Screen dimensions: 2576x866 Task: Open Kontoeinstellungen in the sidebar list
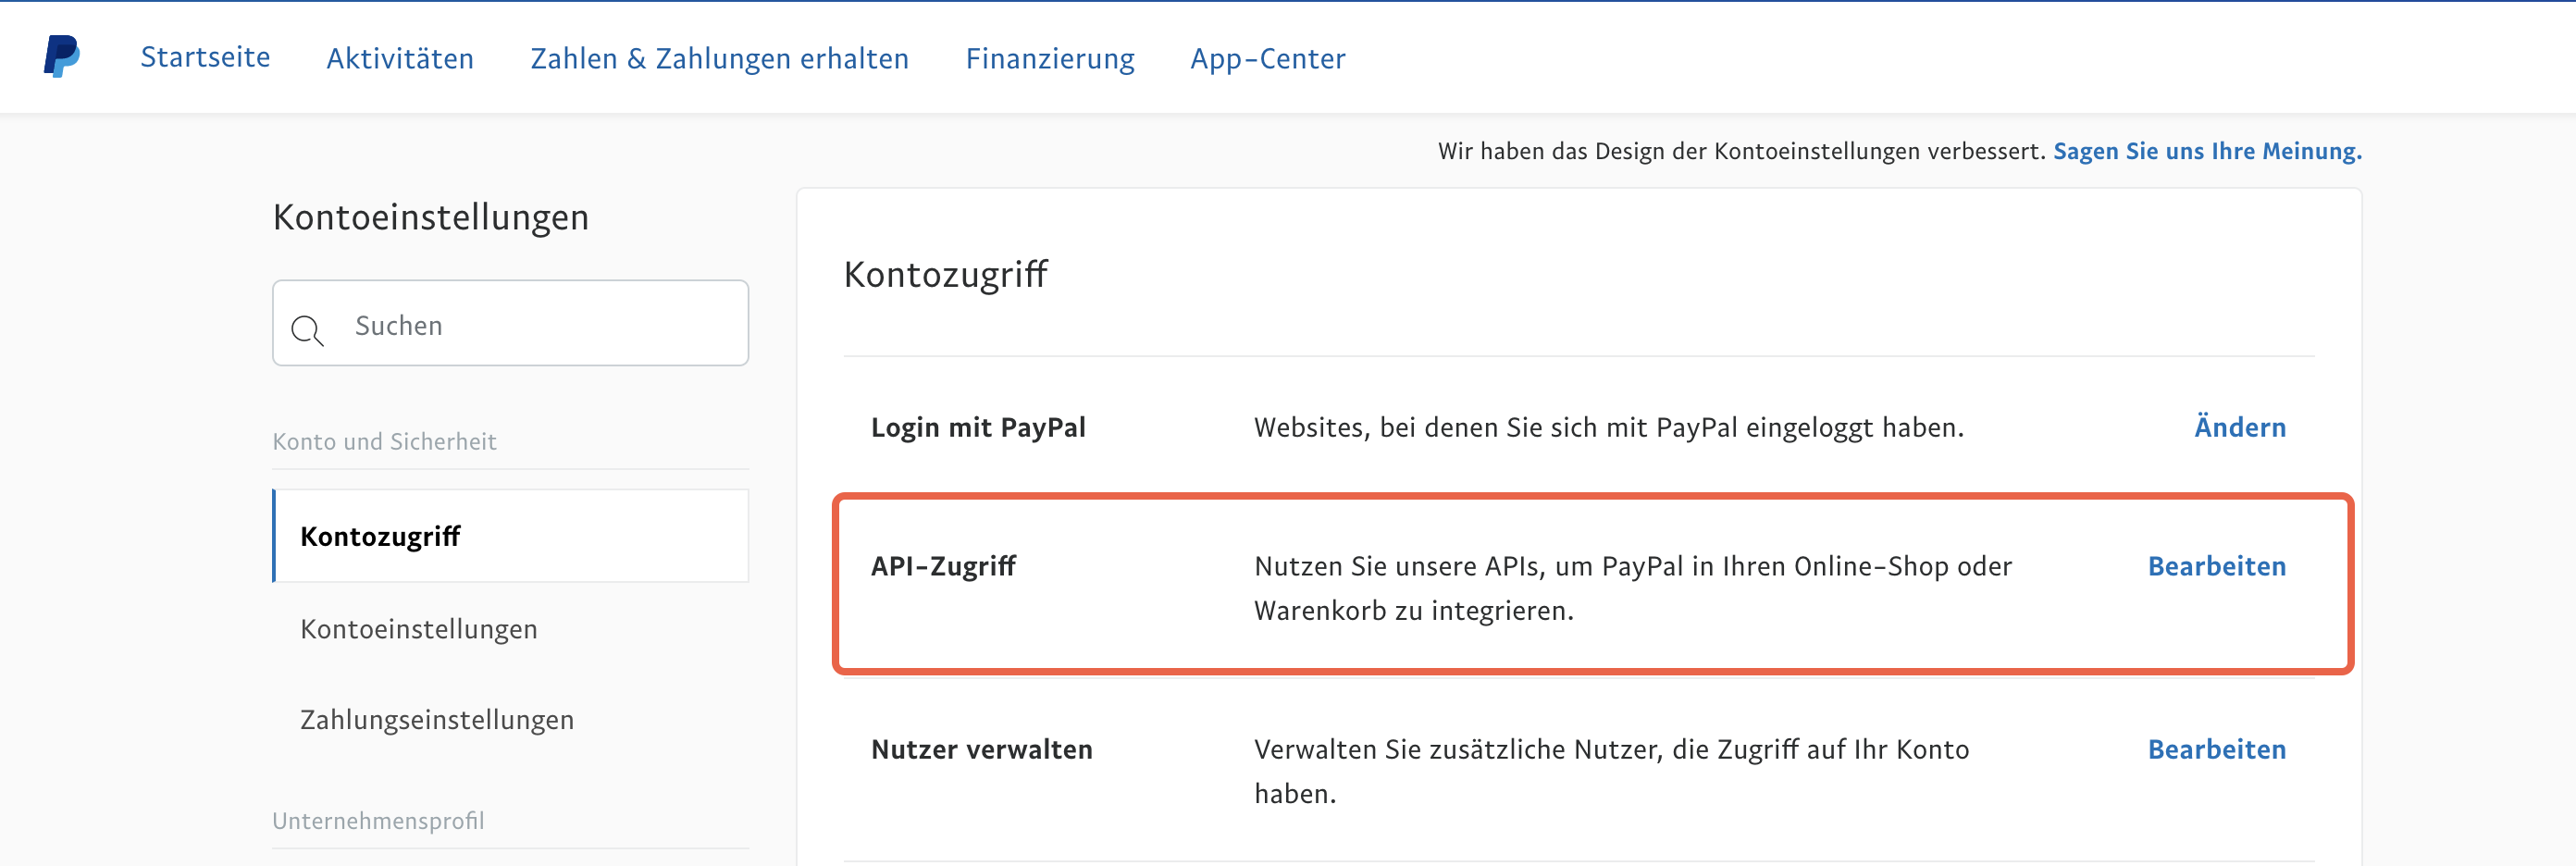418,628
